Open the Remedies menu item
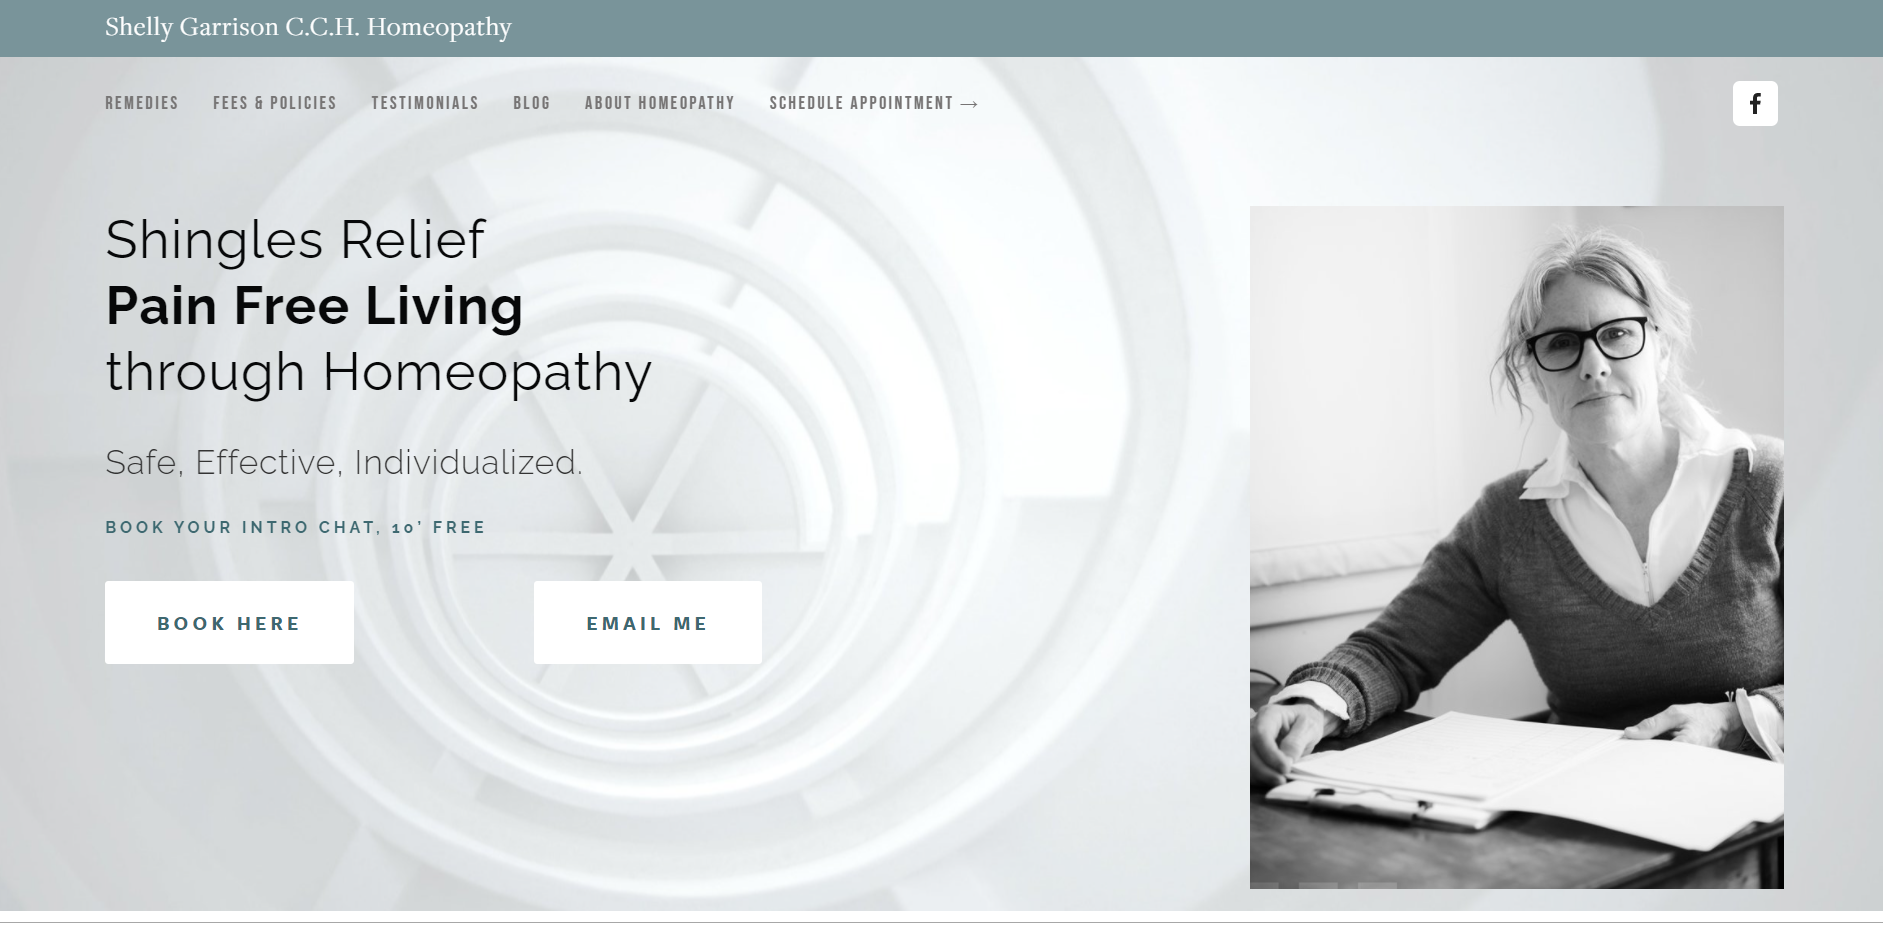The width and height of the screenshot is (1883, 925). 142,103
